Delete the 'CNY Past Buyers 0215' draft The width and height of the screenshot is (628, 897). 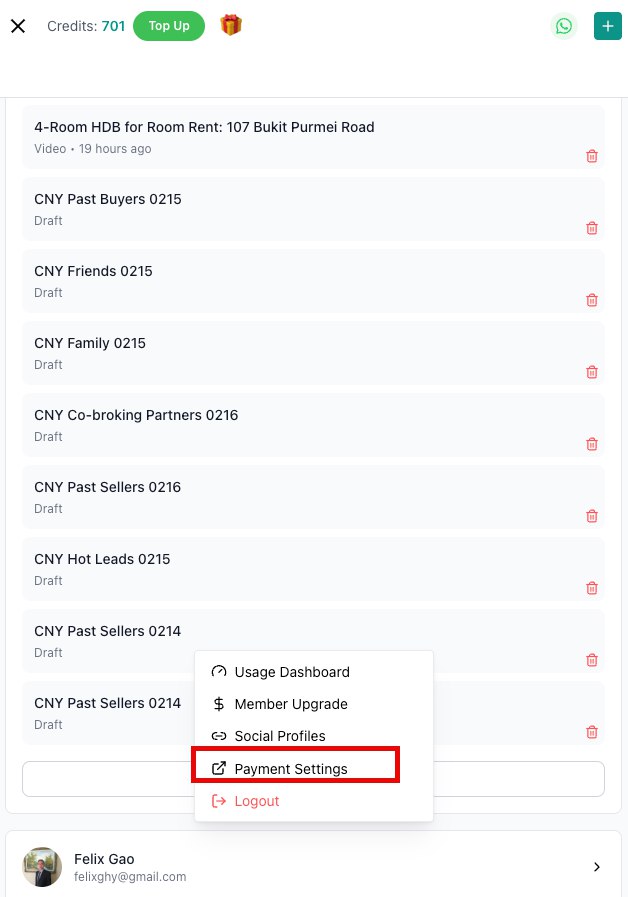point(591,228)
